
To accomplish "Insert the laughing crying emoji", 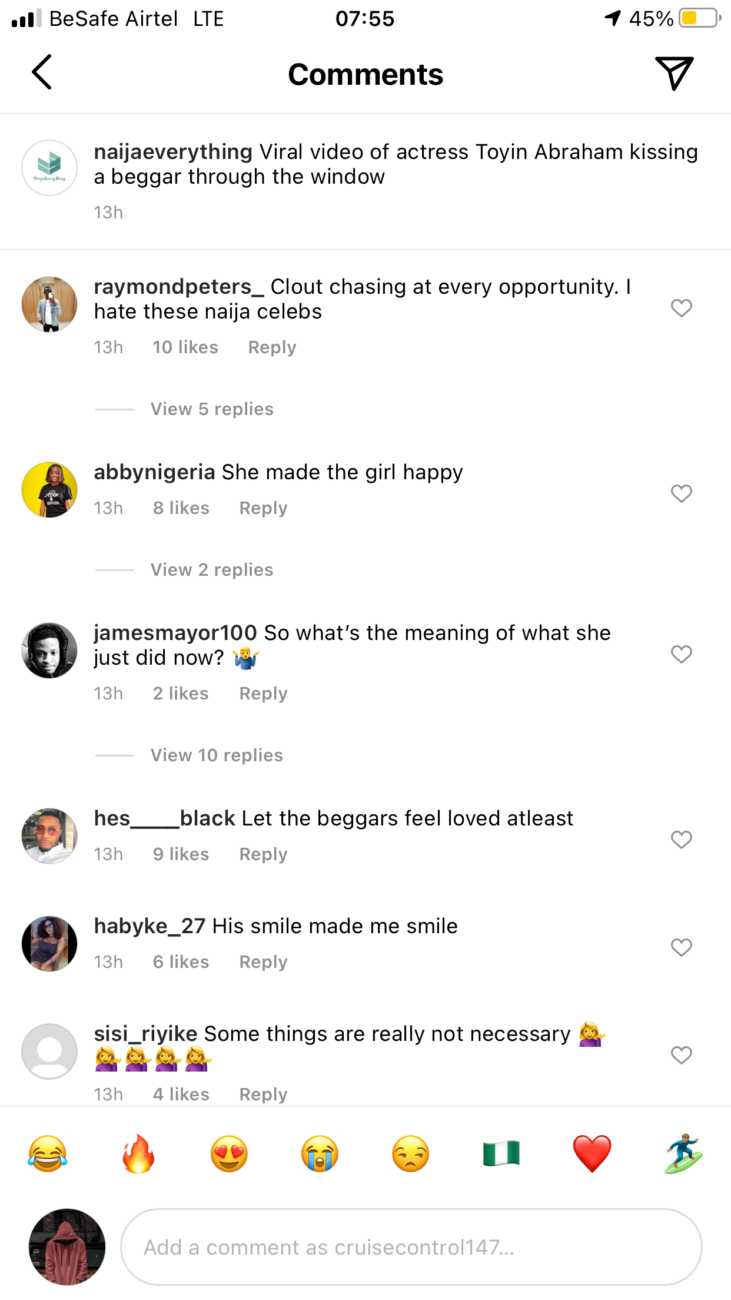I will tap(47, 1155).
